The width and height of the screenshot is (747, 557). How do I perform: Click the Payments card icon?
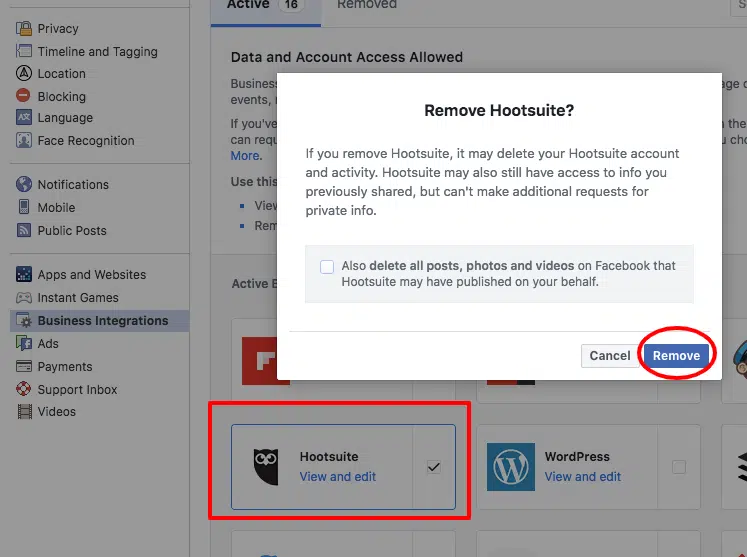pos(23,366)
